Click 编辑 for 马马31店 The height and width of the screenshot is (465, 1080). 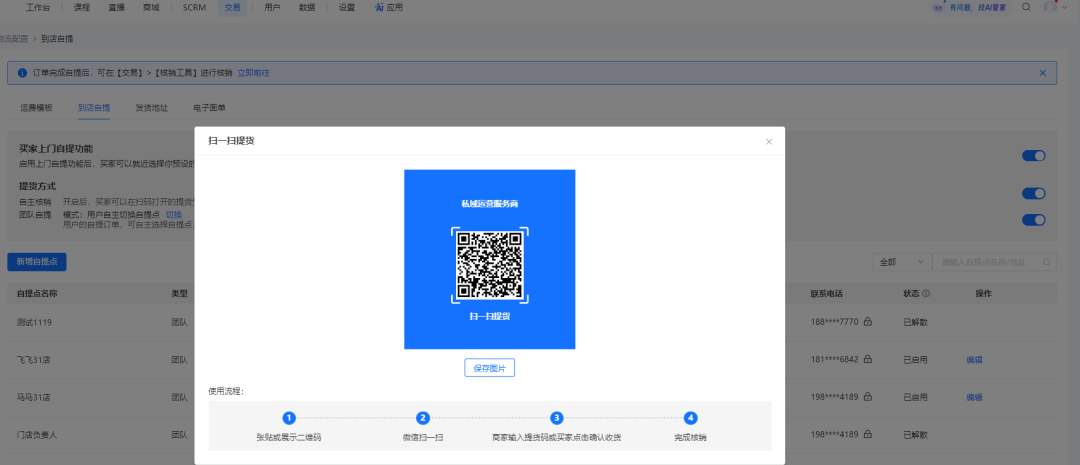[974, 397]
